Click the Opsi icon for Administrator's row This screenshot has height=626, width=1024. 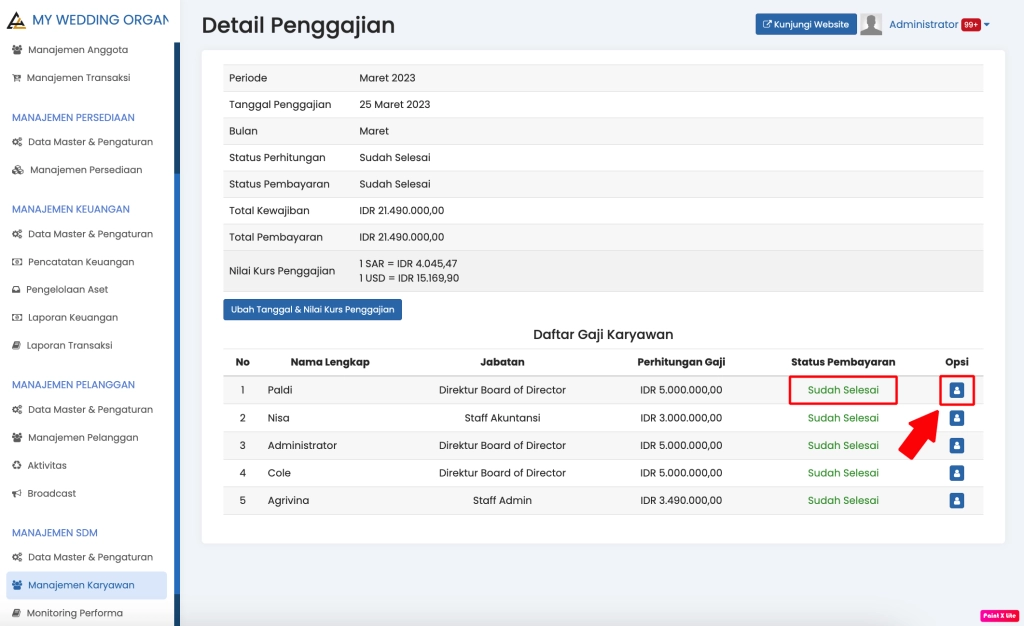click(956, 445)
